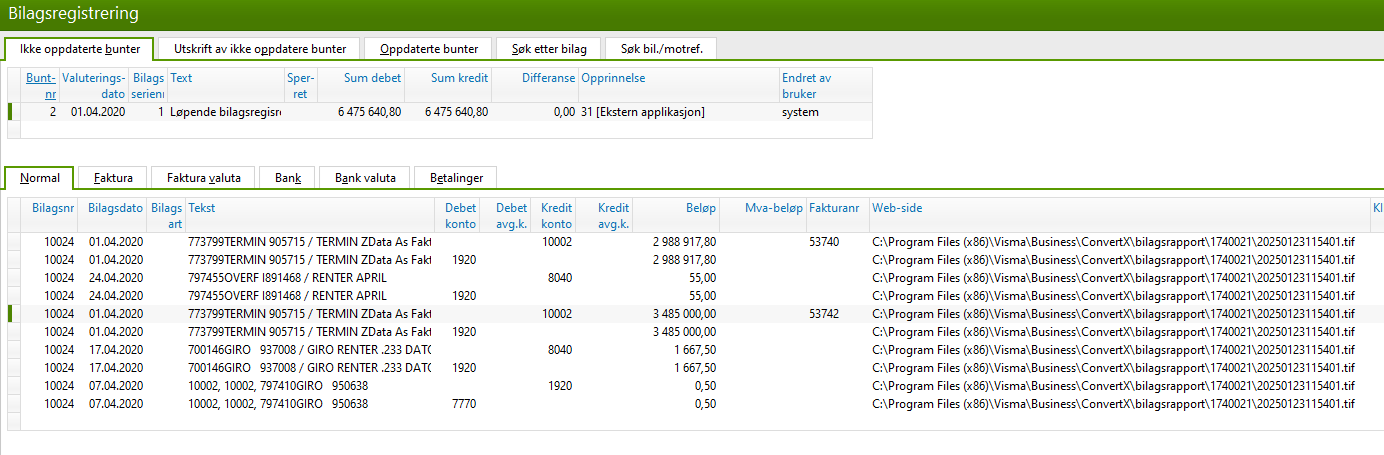Open the Utskrift av ikke oppdatere bunter tab
The height and width of the screenshot is (455, 1384).
click(259, 48)
